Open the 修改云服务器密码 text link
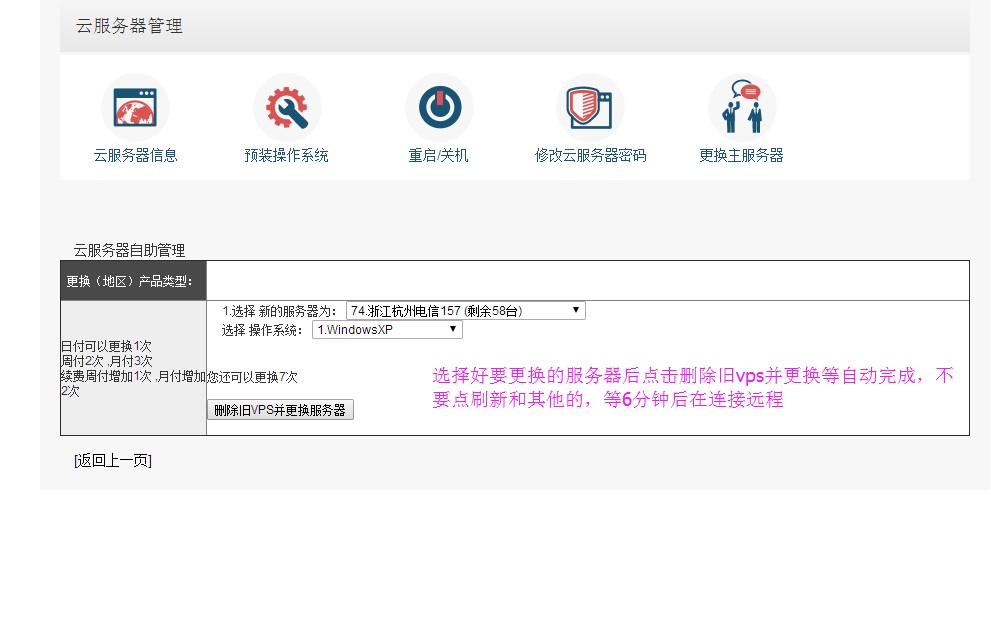991x622 pixels. (x=590, y=156)
